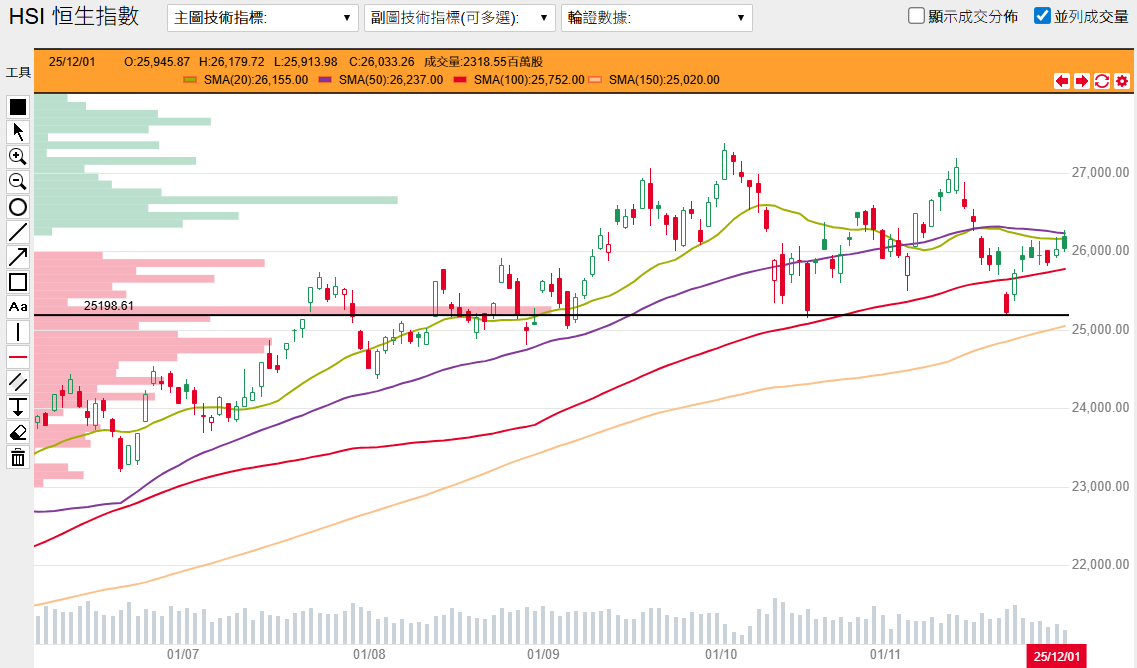Image resolution: width=1137 pixels, height=668 pixels.
Task: Click the red left arrow navigation button
Action: click(x=1062, y=82)
